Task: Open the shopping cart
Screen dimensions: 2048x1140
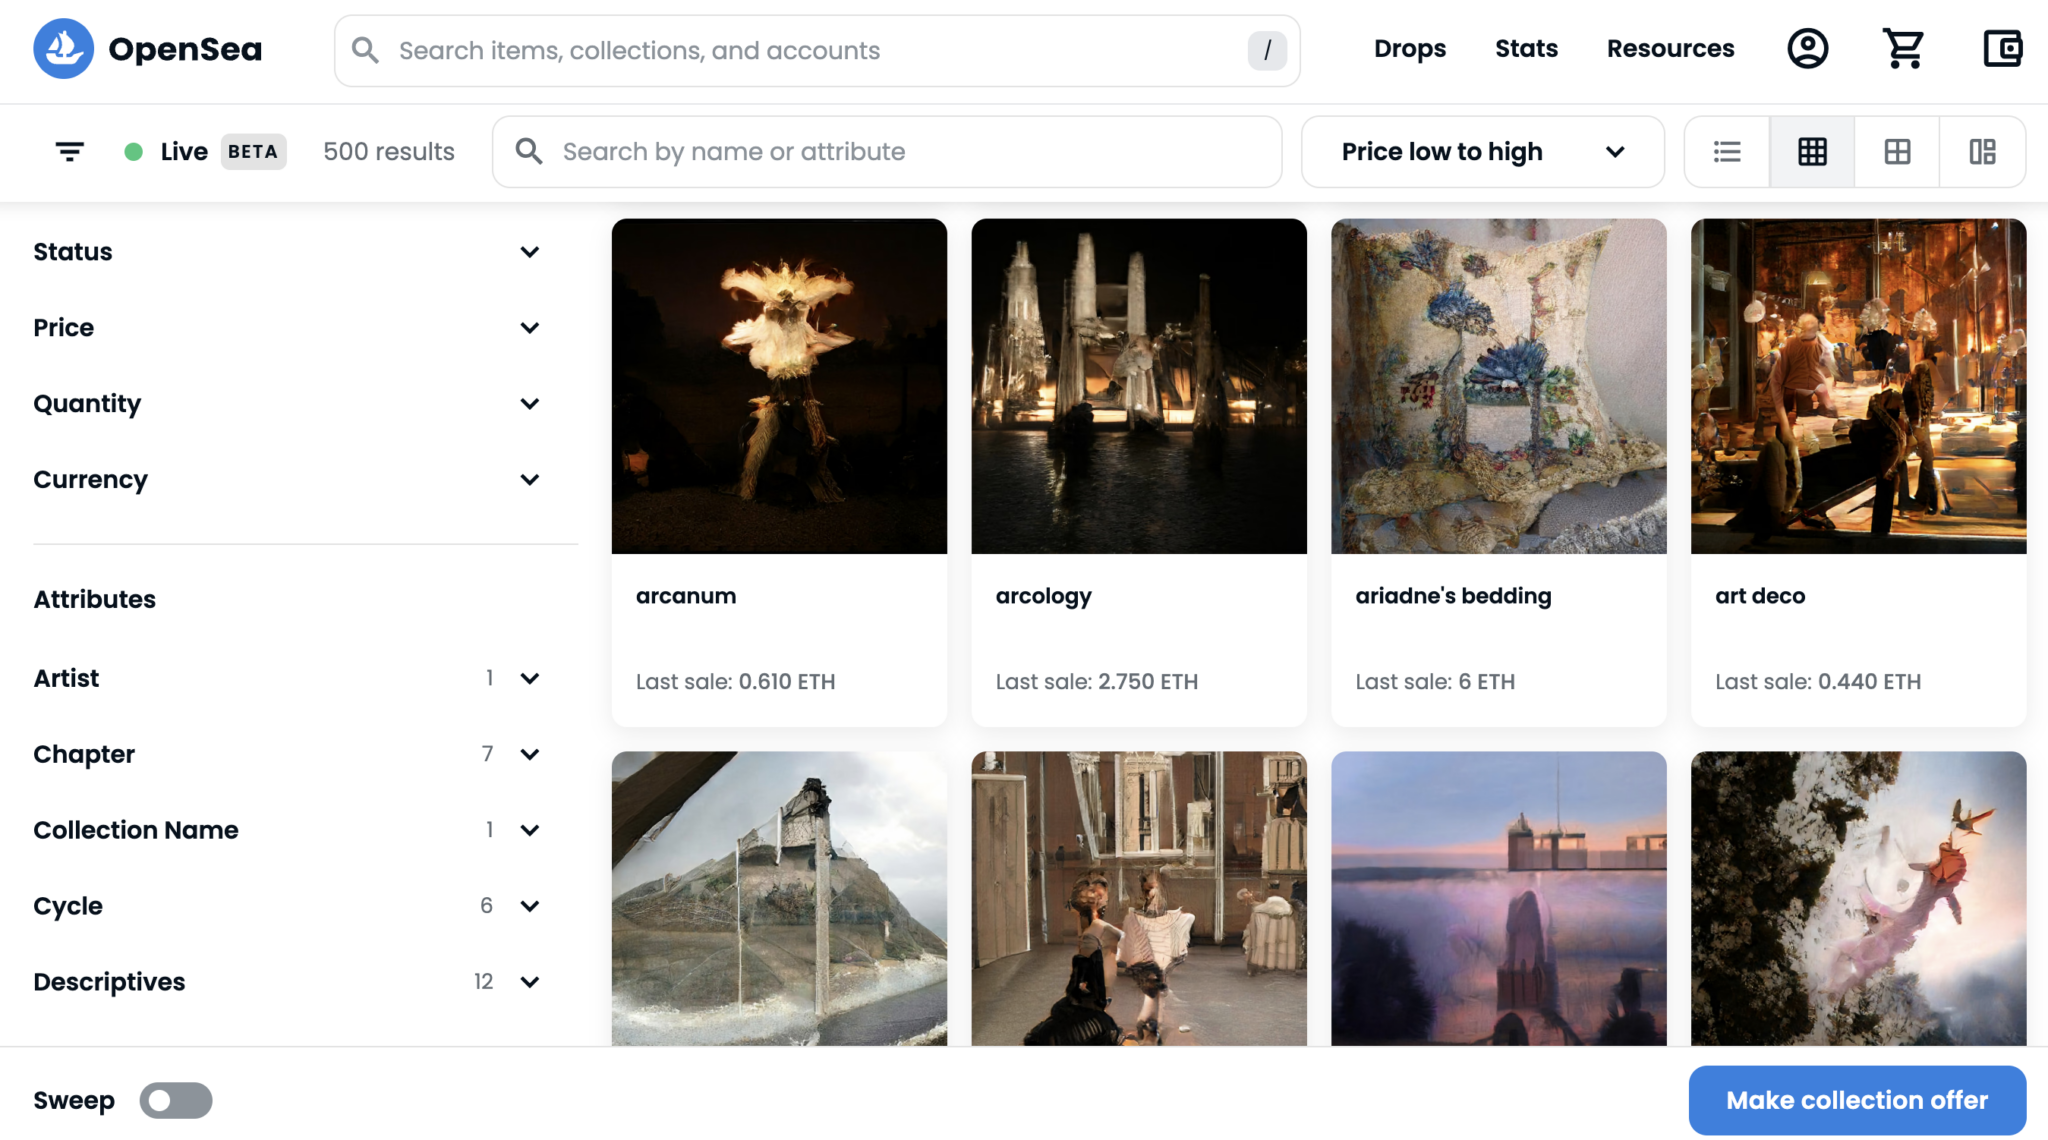Action: pos(1904,48)
